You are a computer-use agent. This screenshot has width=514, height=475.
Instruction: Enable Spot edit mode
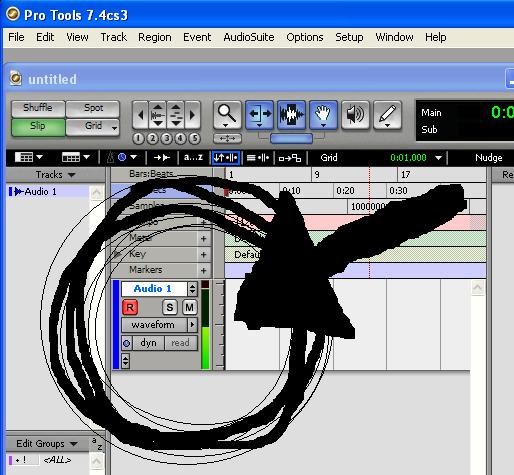point(93,108)
